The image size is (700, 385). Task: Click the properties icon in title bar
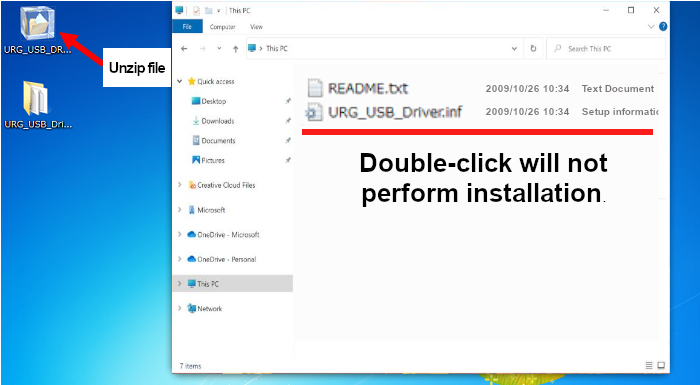coord(196,11)
